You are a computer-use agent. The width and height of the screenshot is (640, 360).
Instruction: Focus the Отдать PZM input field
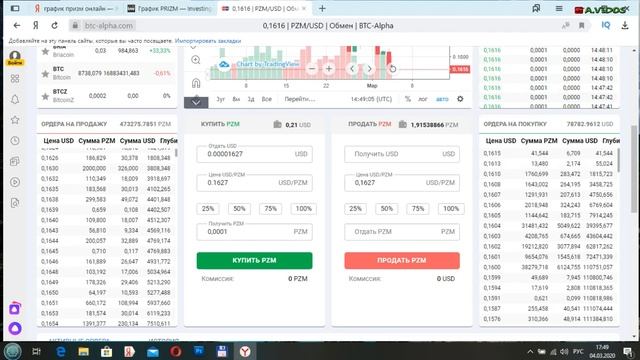[402, 232]
